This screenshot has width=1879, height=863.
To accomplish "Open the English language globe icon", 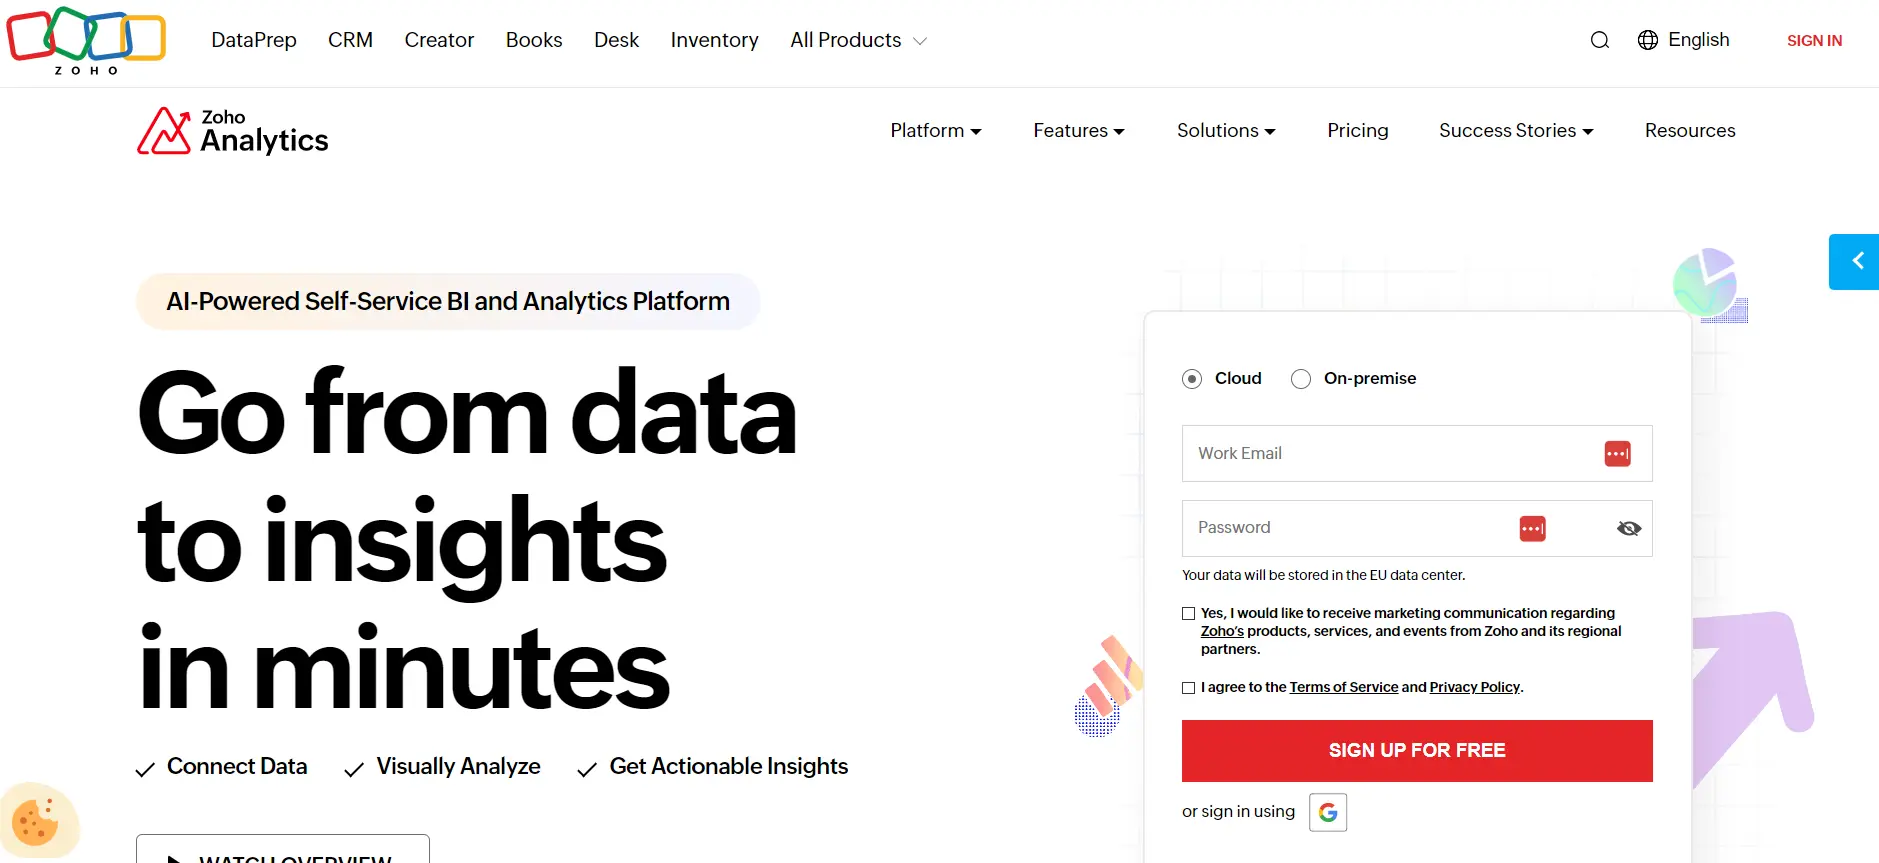I will click(1647, 40).
